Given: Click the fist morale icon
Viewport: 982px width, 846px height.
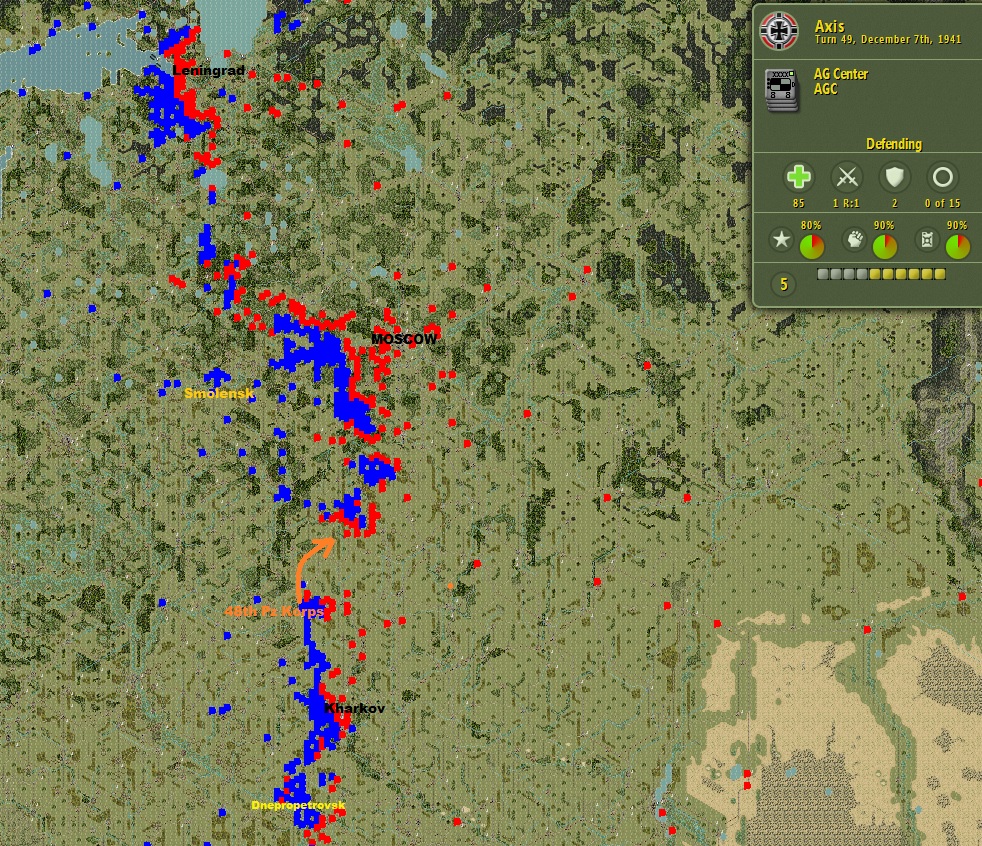Looking at the screenshot, I should pyautogui.click(x=854, y=239).
